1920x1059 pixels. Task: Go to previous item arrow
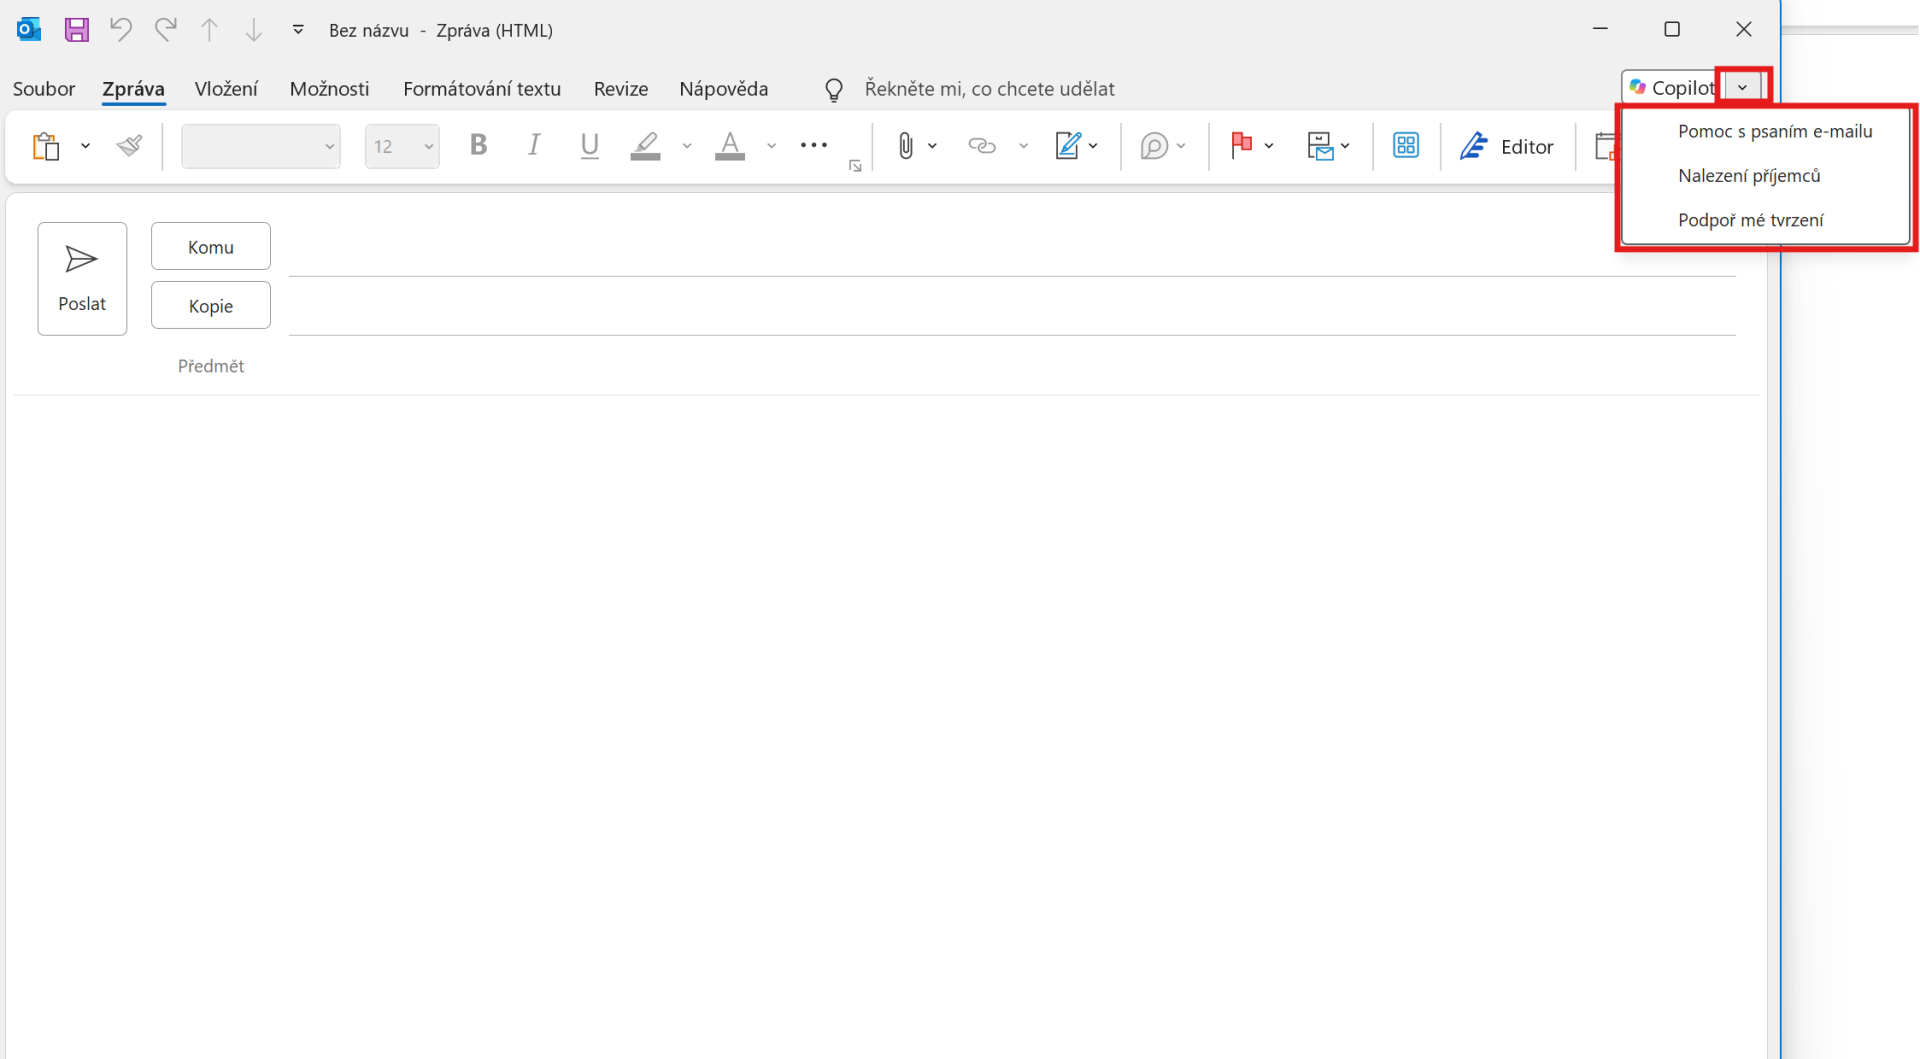click(x=209, y=30)
